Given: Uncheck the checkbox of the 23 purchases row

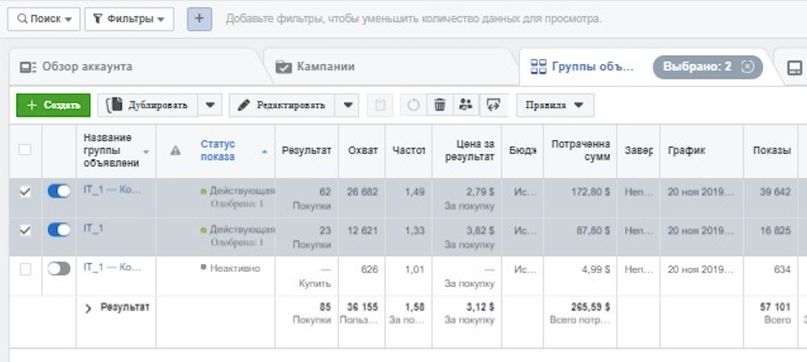Looking at the screenshot, I should 25,231.
